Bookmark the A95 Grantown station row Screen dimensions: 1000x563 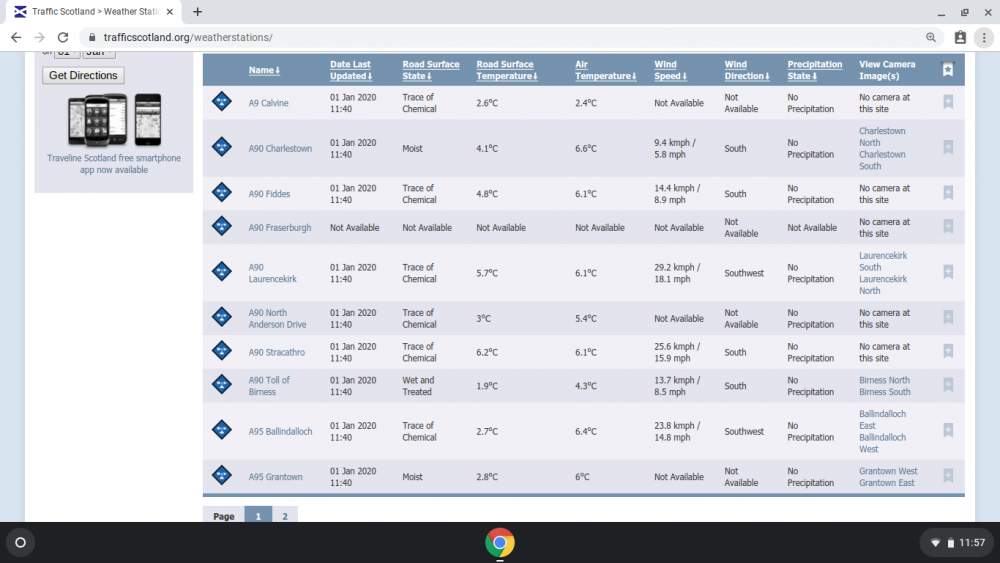(x=948, y=474)
